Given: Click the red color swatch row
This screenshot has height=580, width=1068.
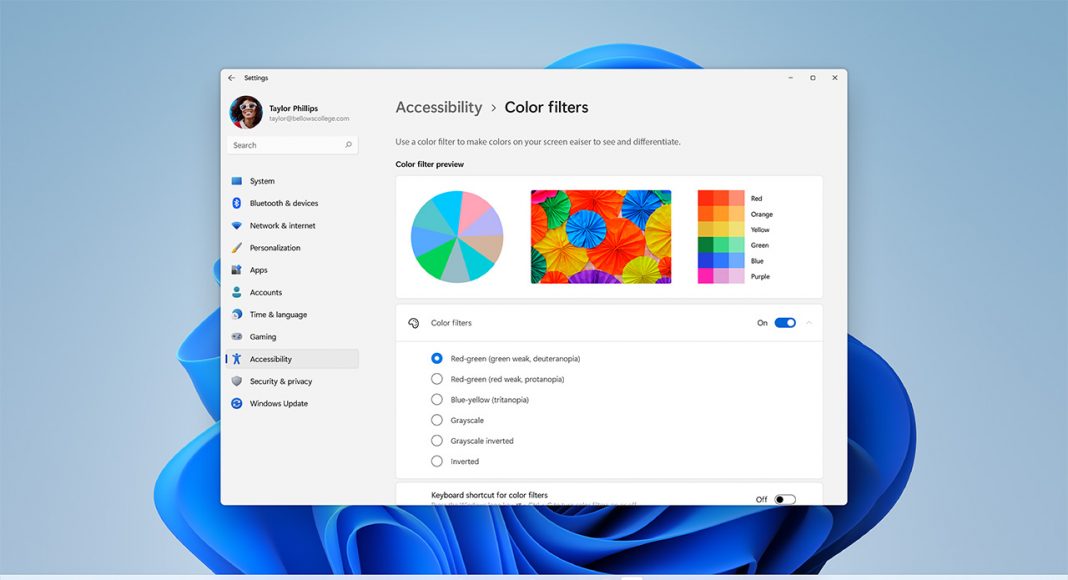Looking at the screenshot, I should [x=721, y=197].
